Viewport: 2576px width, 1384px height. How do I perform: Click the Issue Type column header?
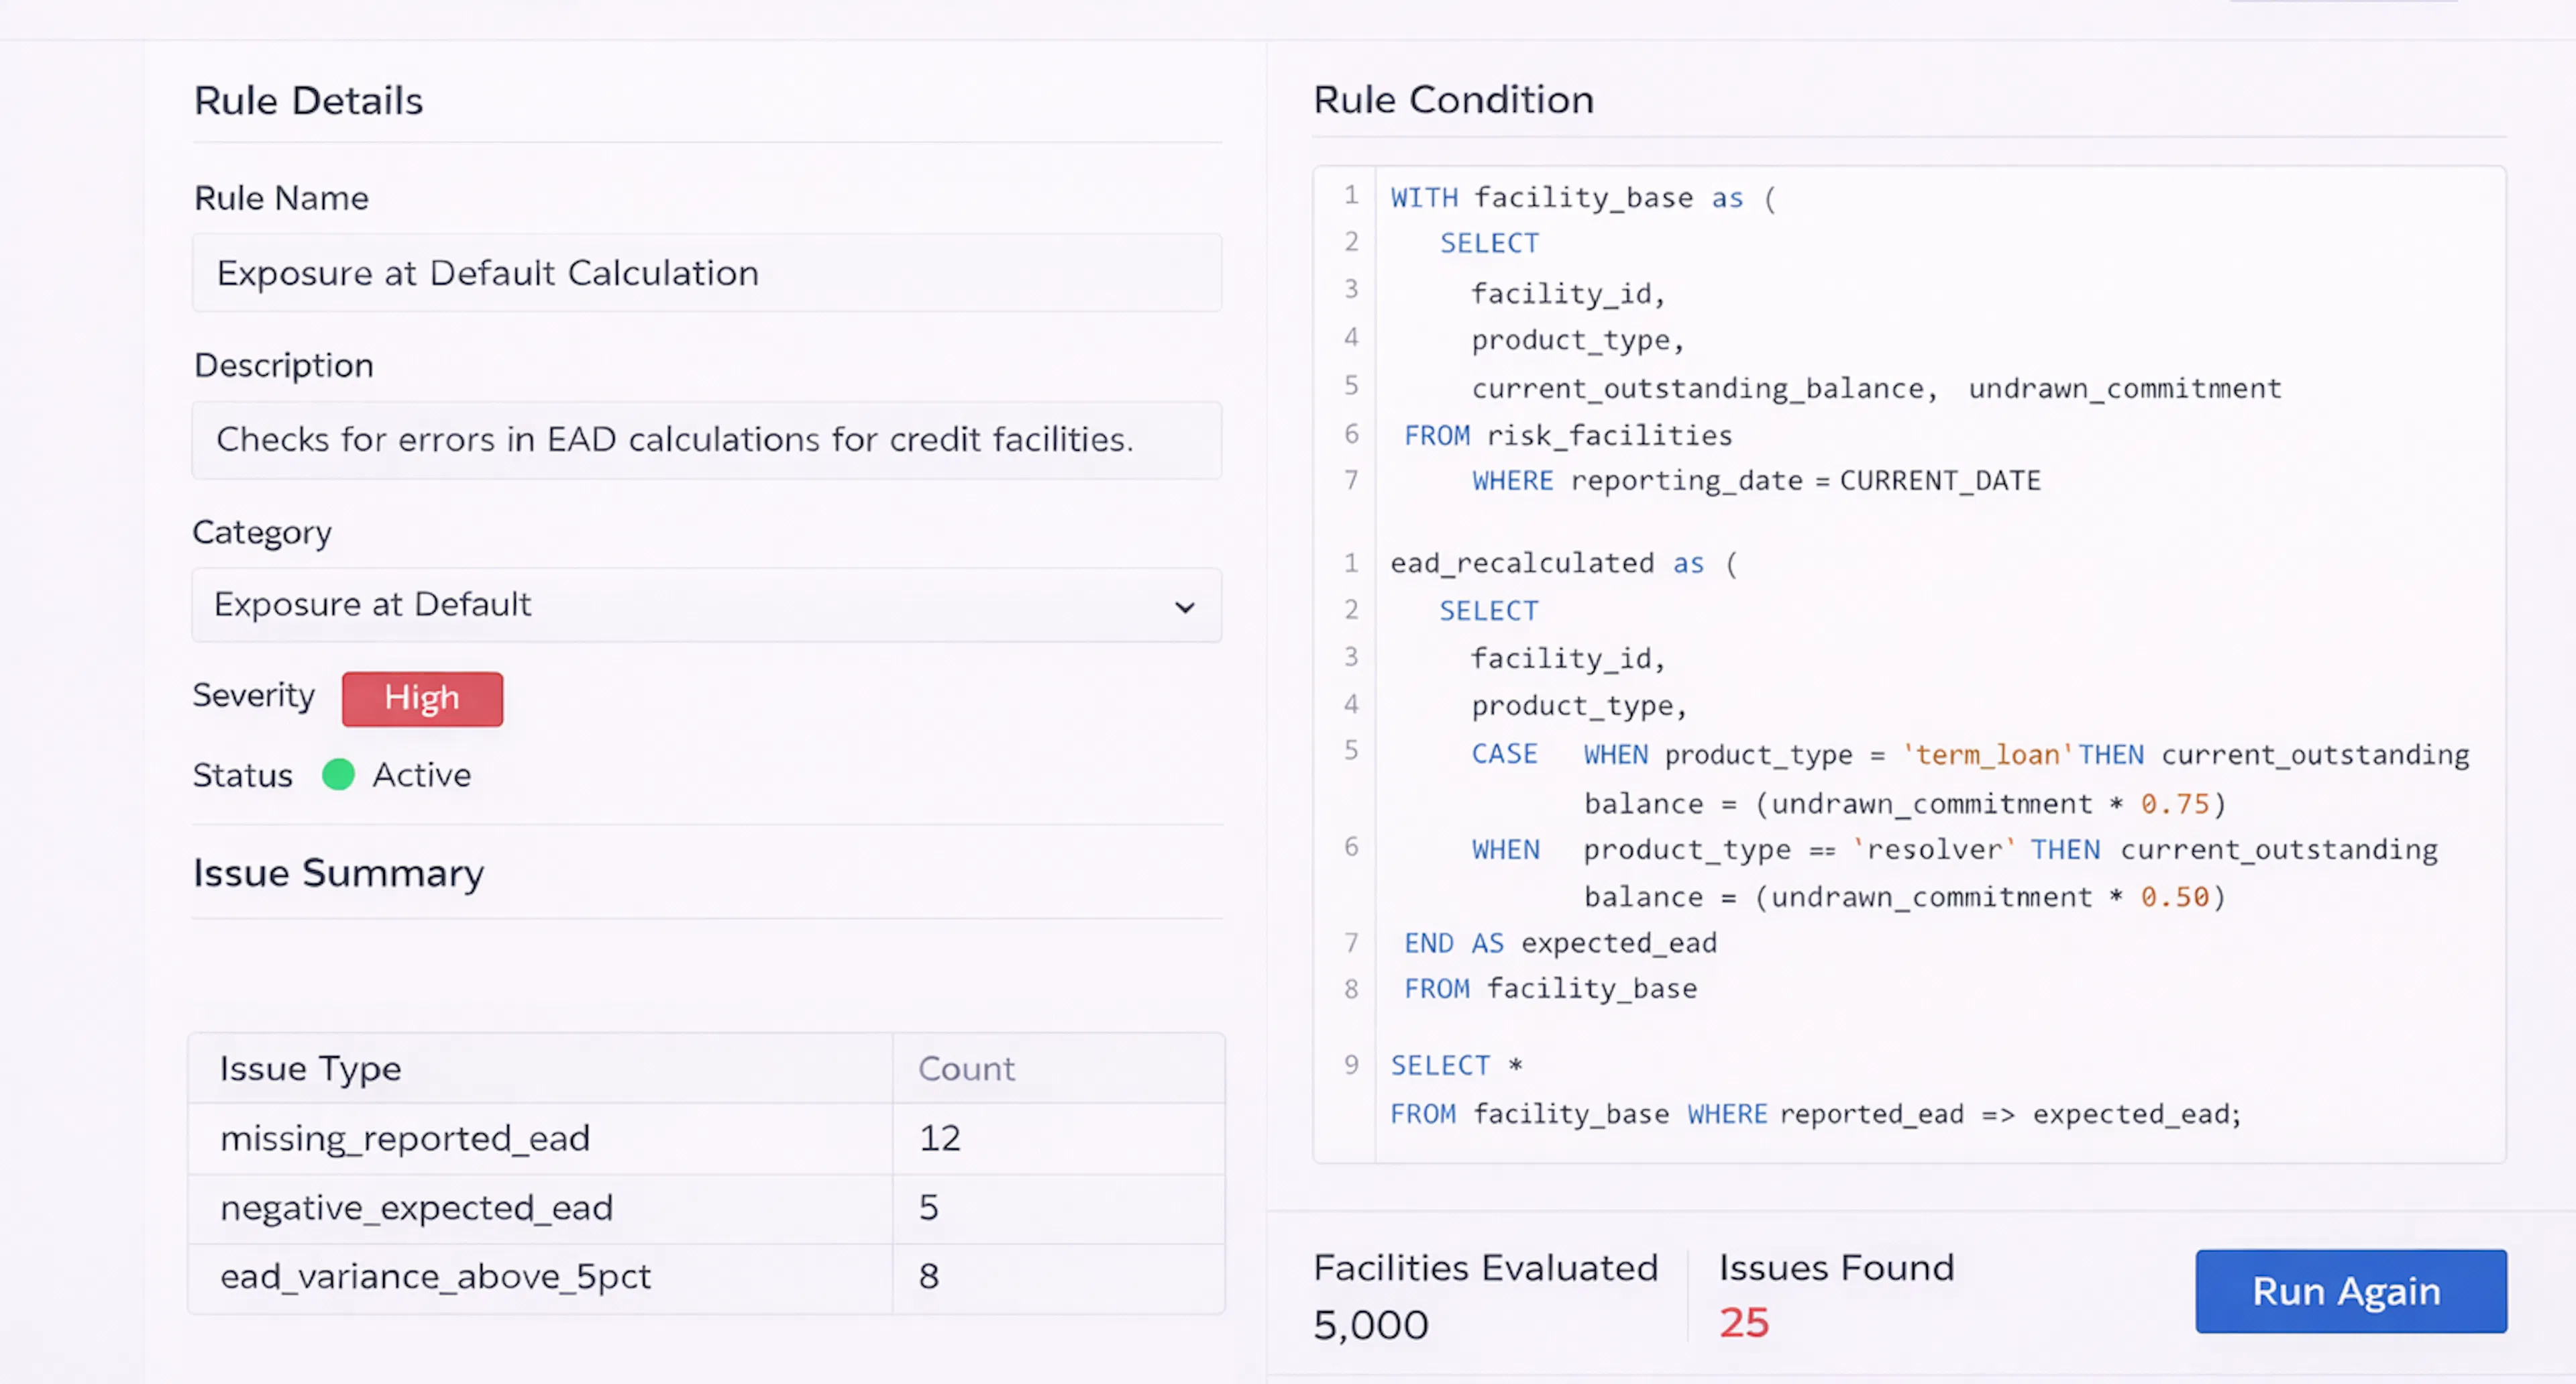(309, 1068)
